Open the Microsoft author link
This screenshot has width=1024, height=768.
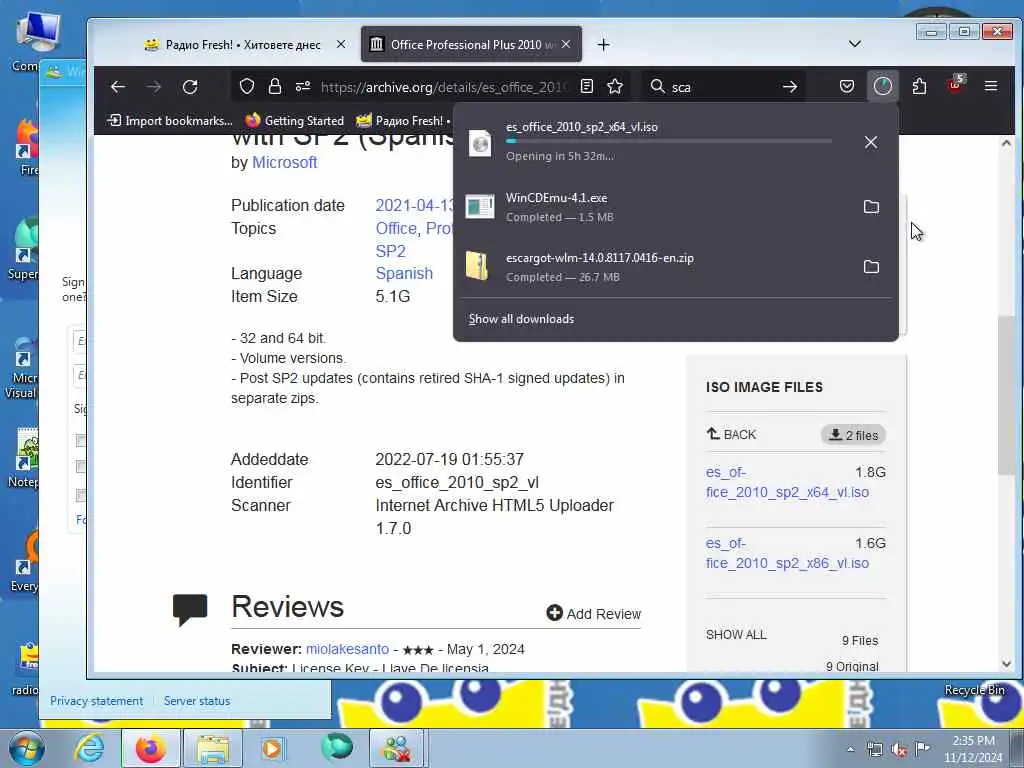[x=284, y=163]
